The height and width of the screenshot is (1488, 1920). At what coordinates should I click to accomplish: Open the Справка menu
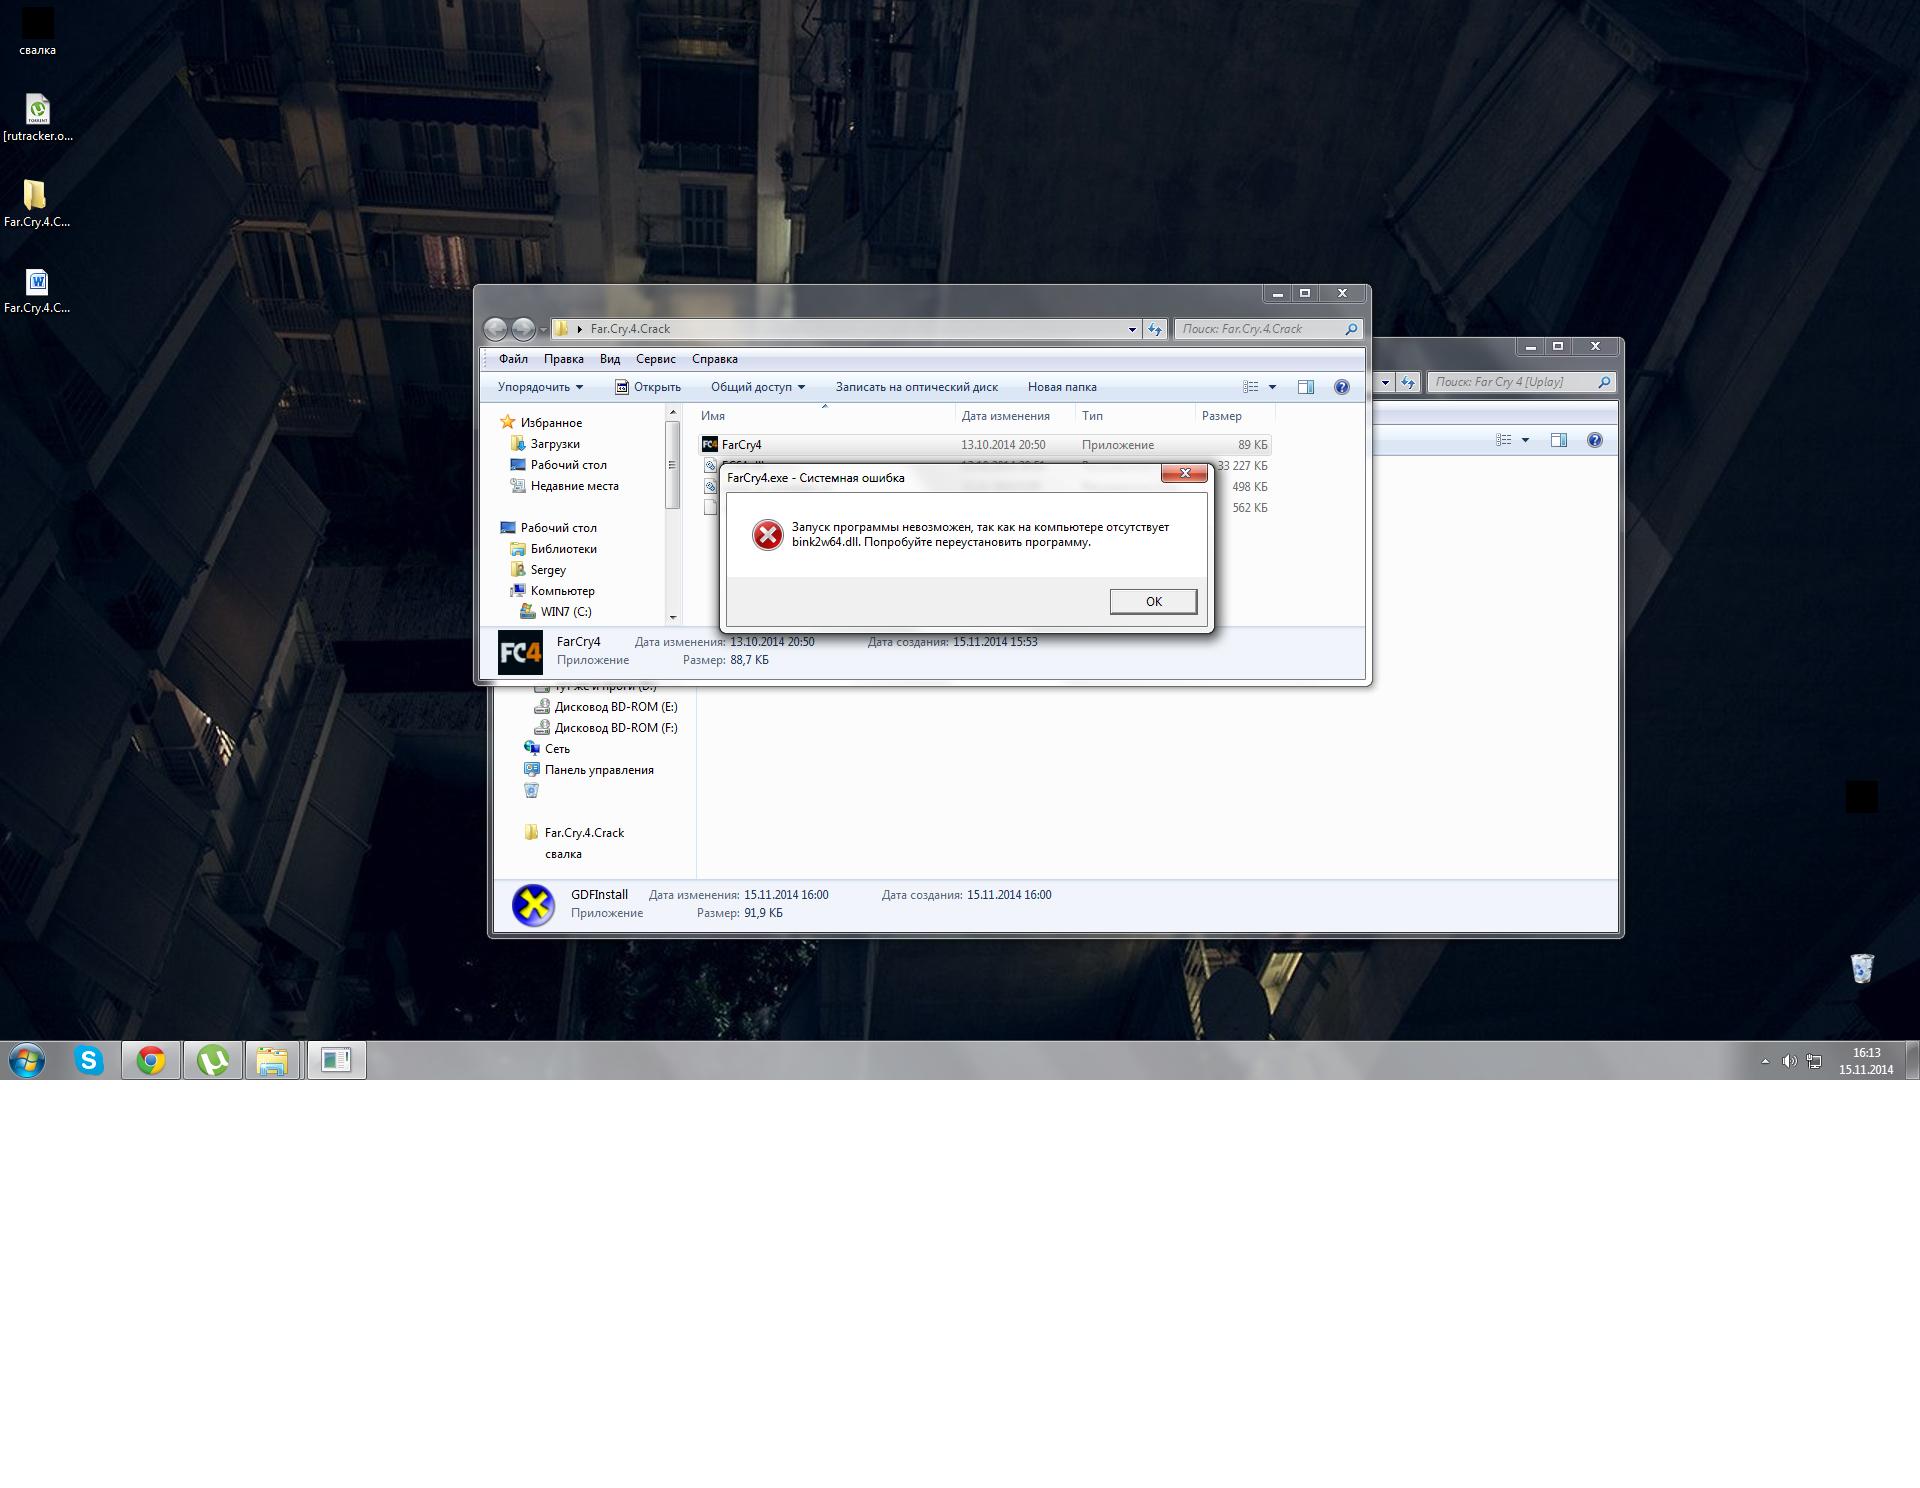coord(715,359)
